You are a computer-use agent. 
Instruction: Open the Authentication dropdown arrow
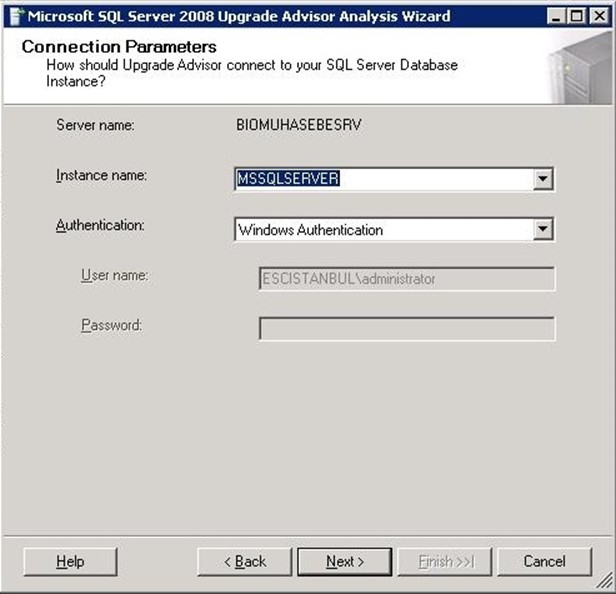point(543,229)
